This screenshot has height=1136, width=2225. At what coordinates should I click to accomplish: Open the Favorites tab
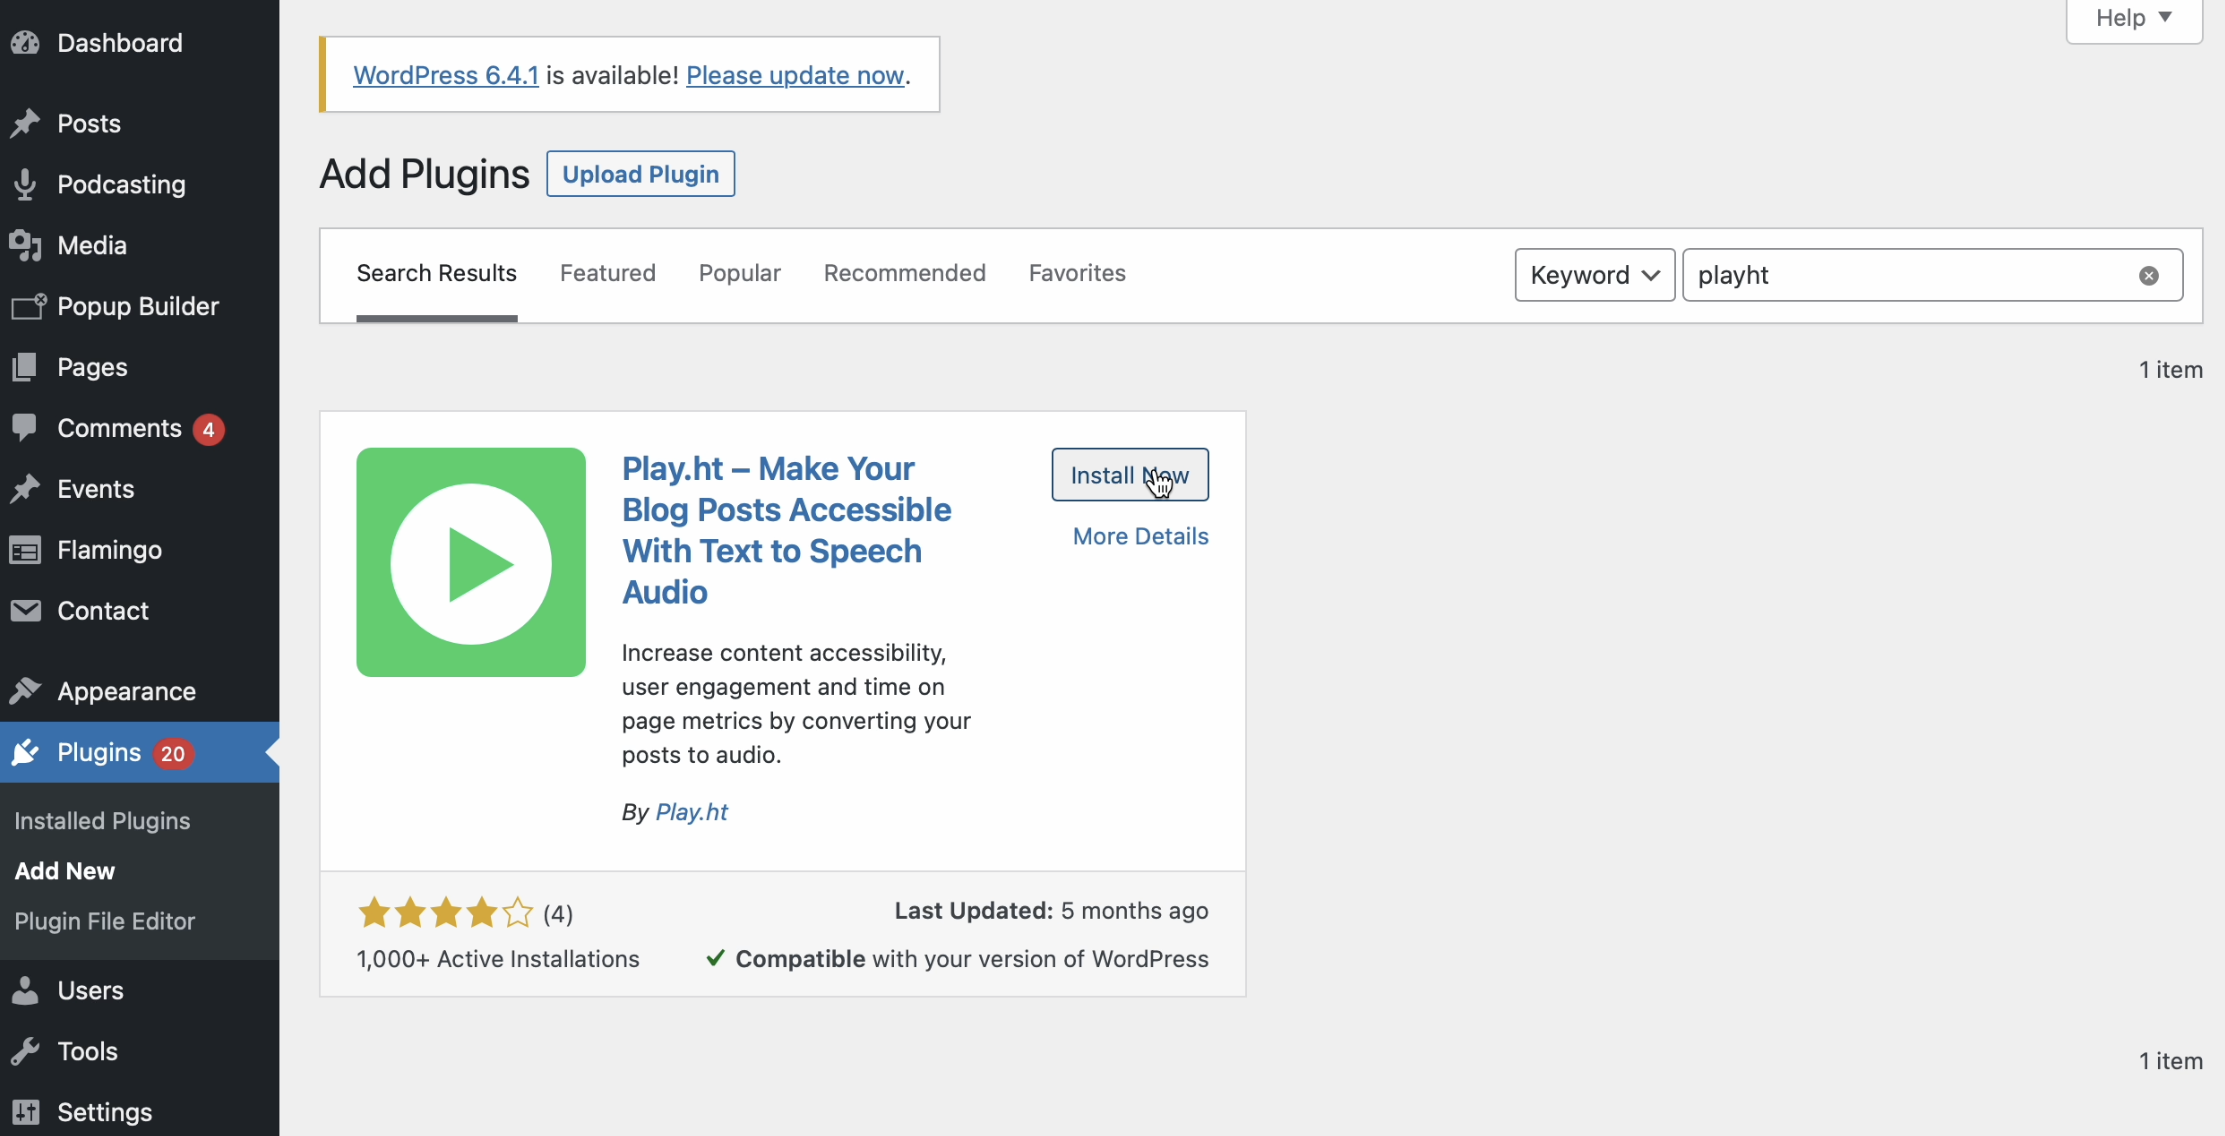[x=1077, y=273]
